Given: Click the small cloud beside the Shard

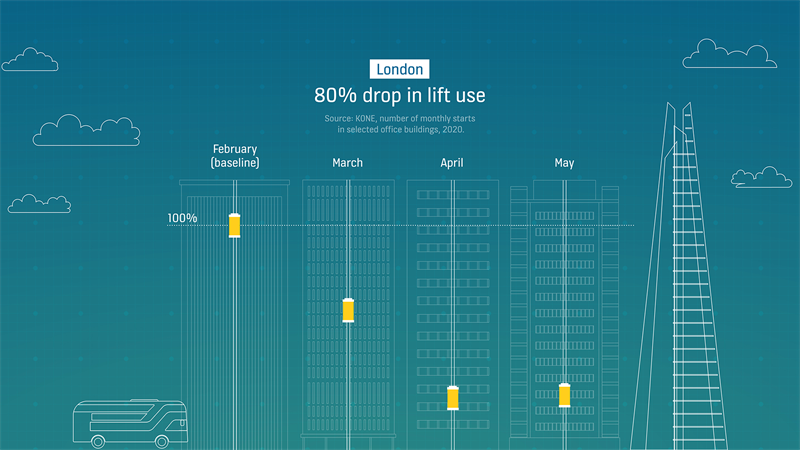Looking at the screenshot, I should click(x=761, y=178).
